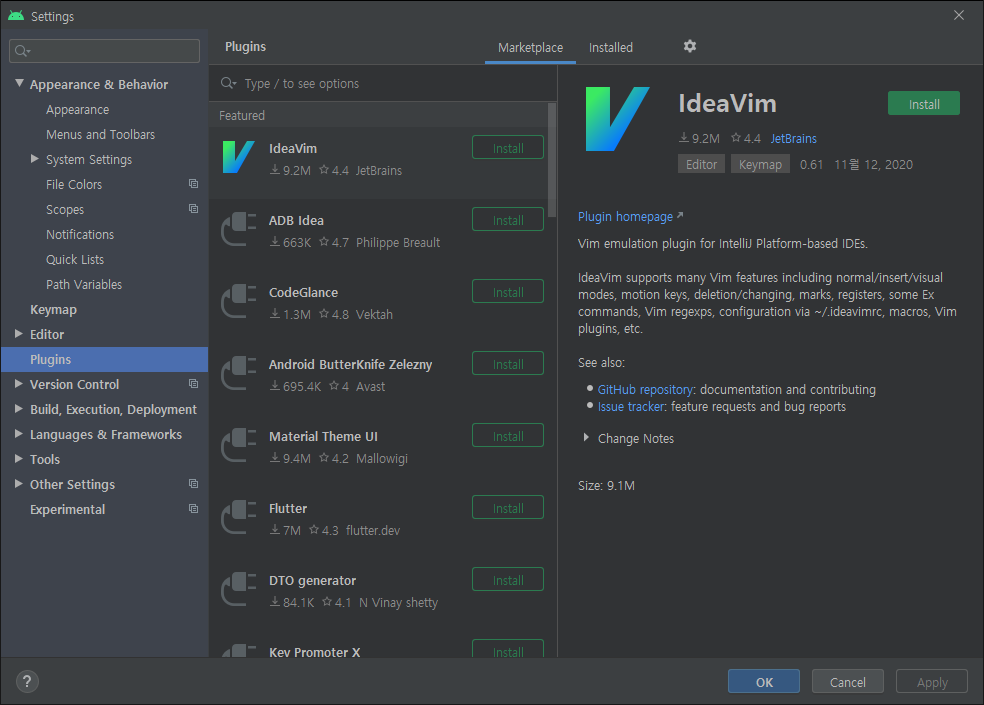Close the Settings dialog with X
The image size is (984, 705).
[959, 15]
